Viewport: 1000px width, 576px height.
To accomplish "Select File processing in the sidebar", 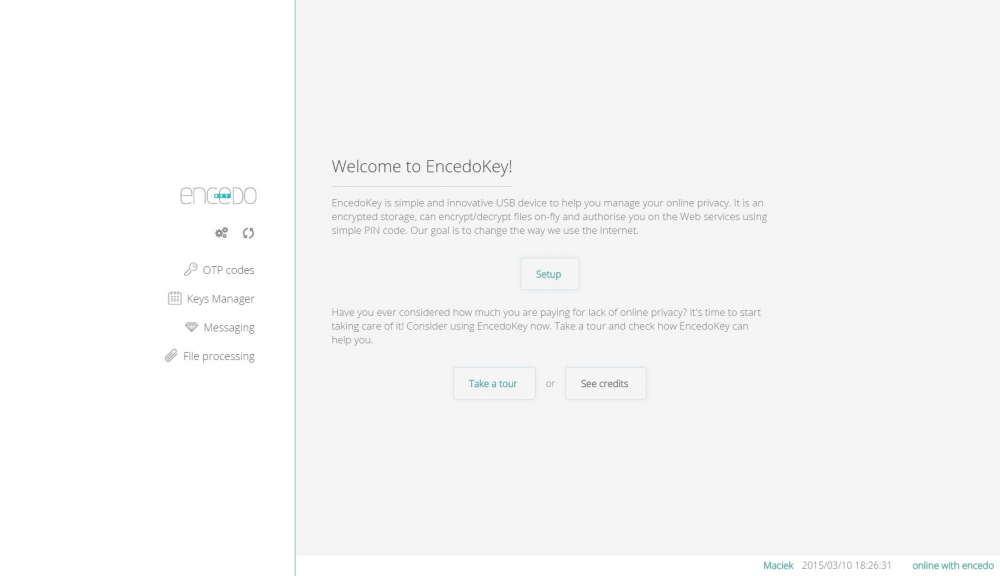I will [219, 356].
